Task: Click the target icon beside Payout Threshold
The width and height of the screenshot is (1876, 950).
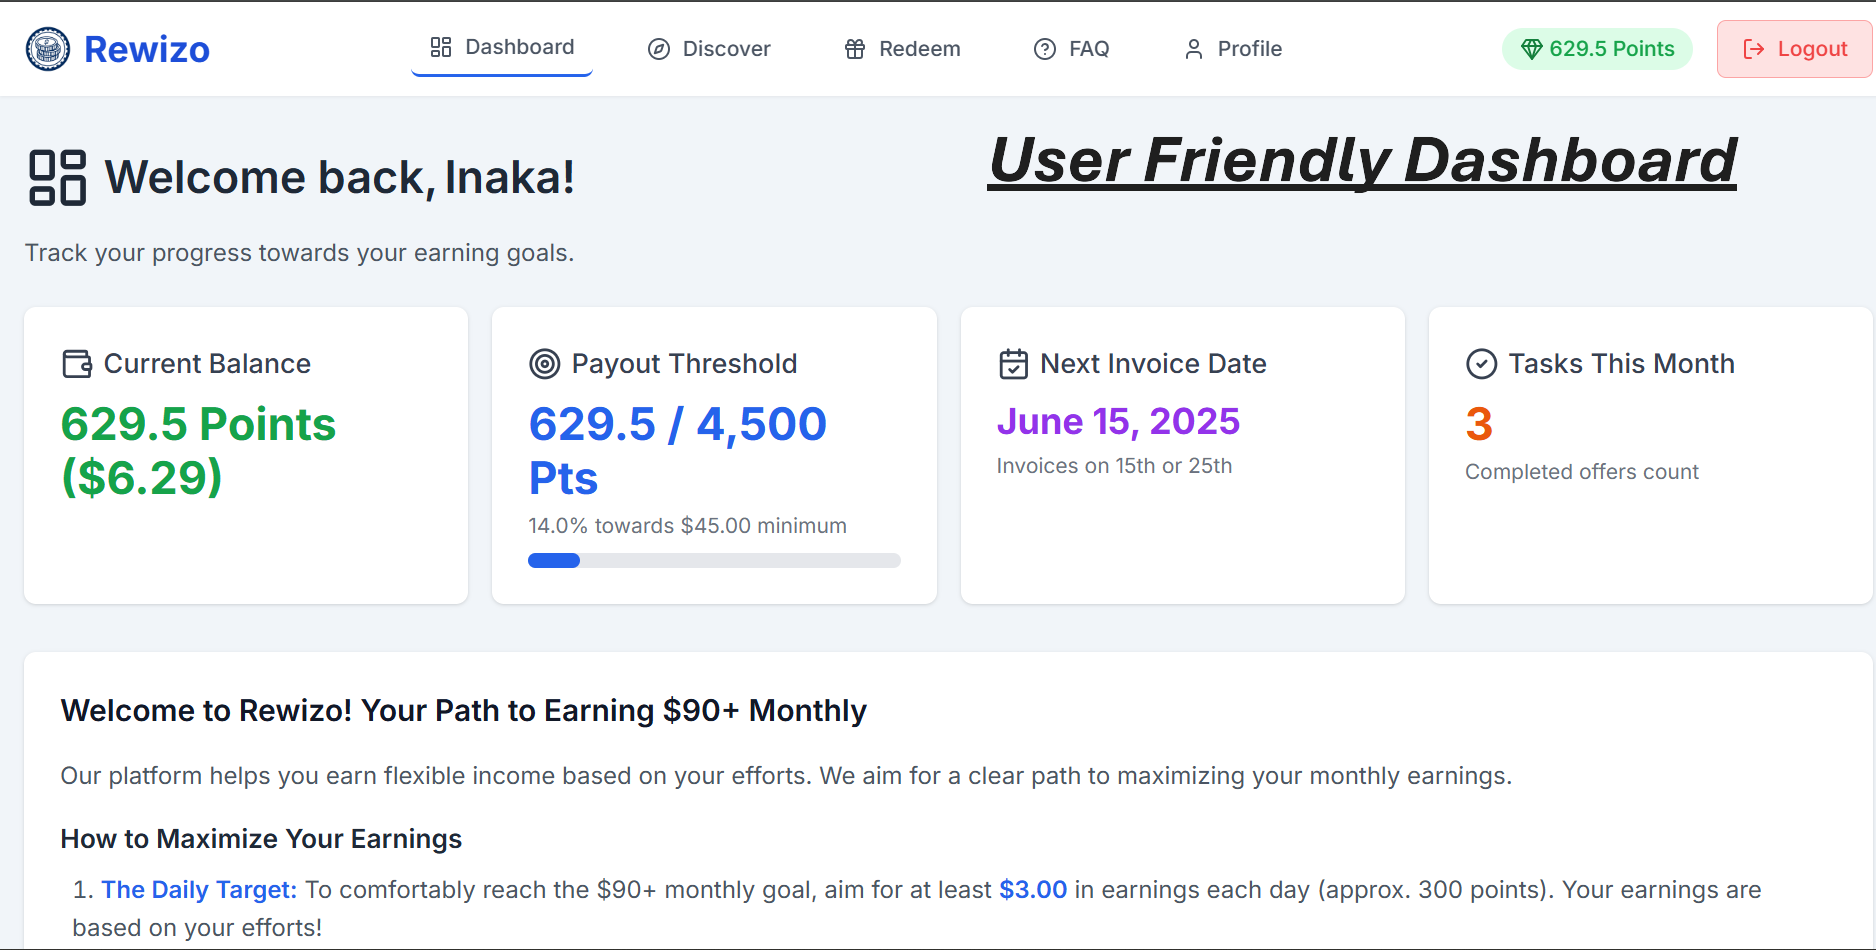Action: click(x=545, y=364)
